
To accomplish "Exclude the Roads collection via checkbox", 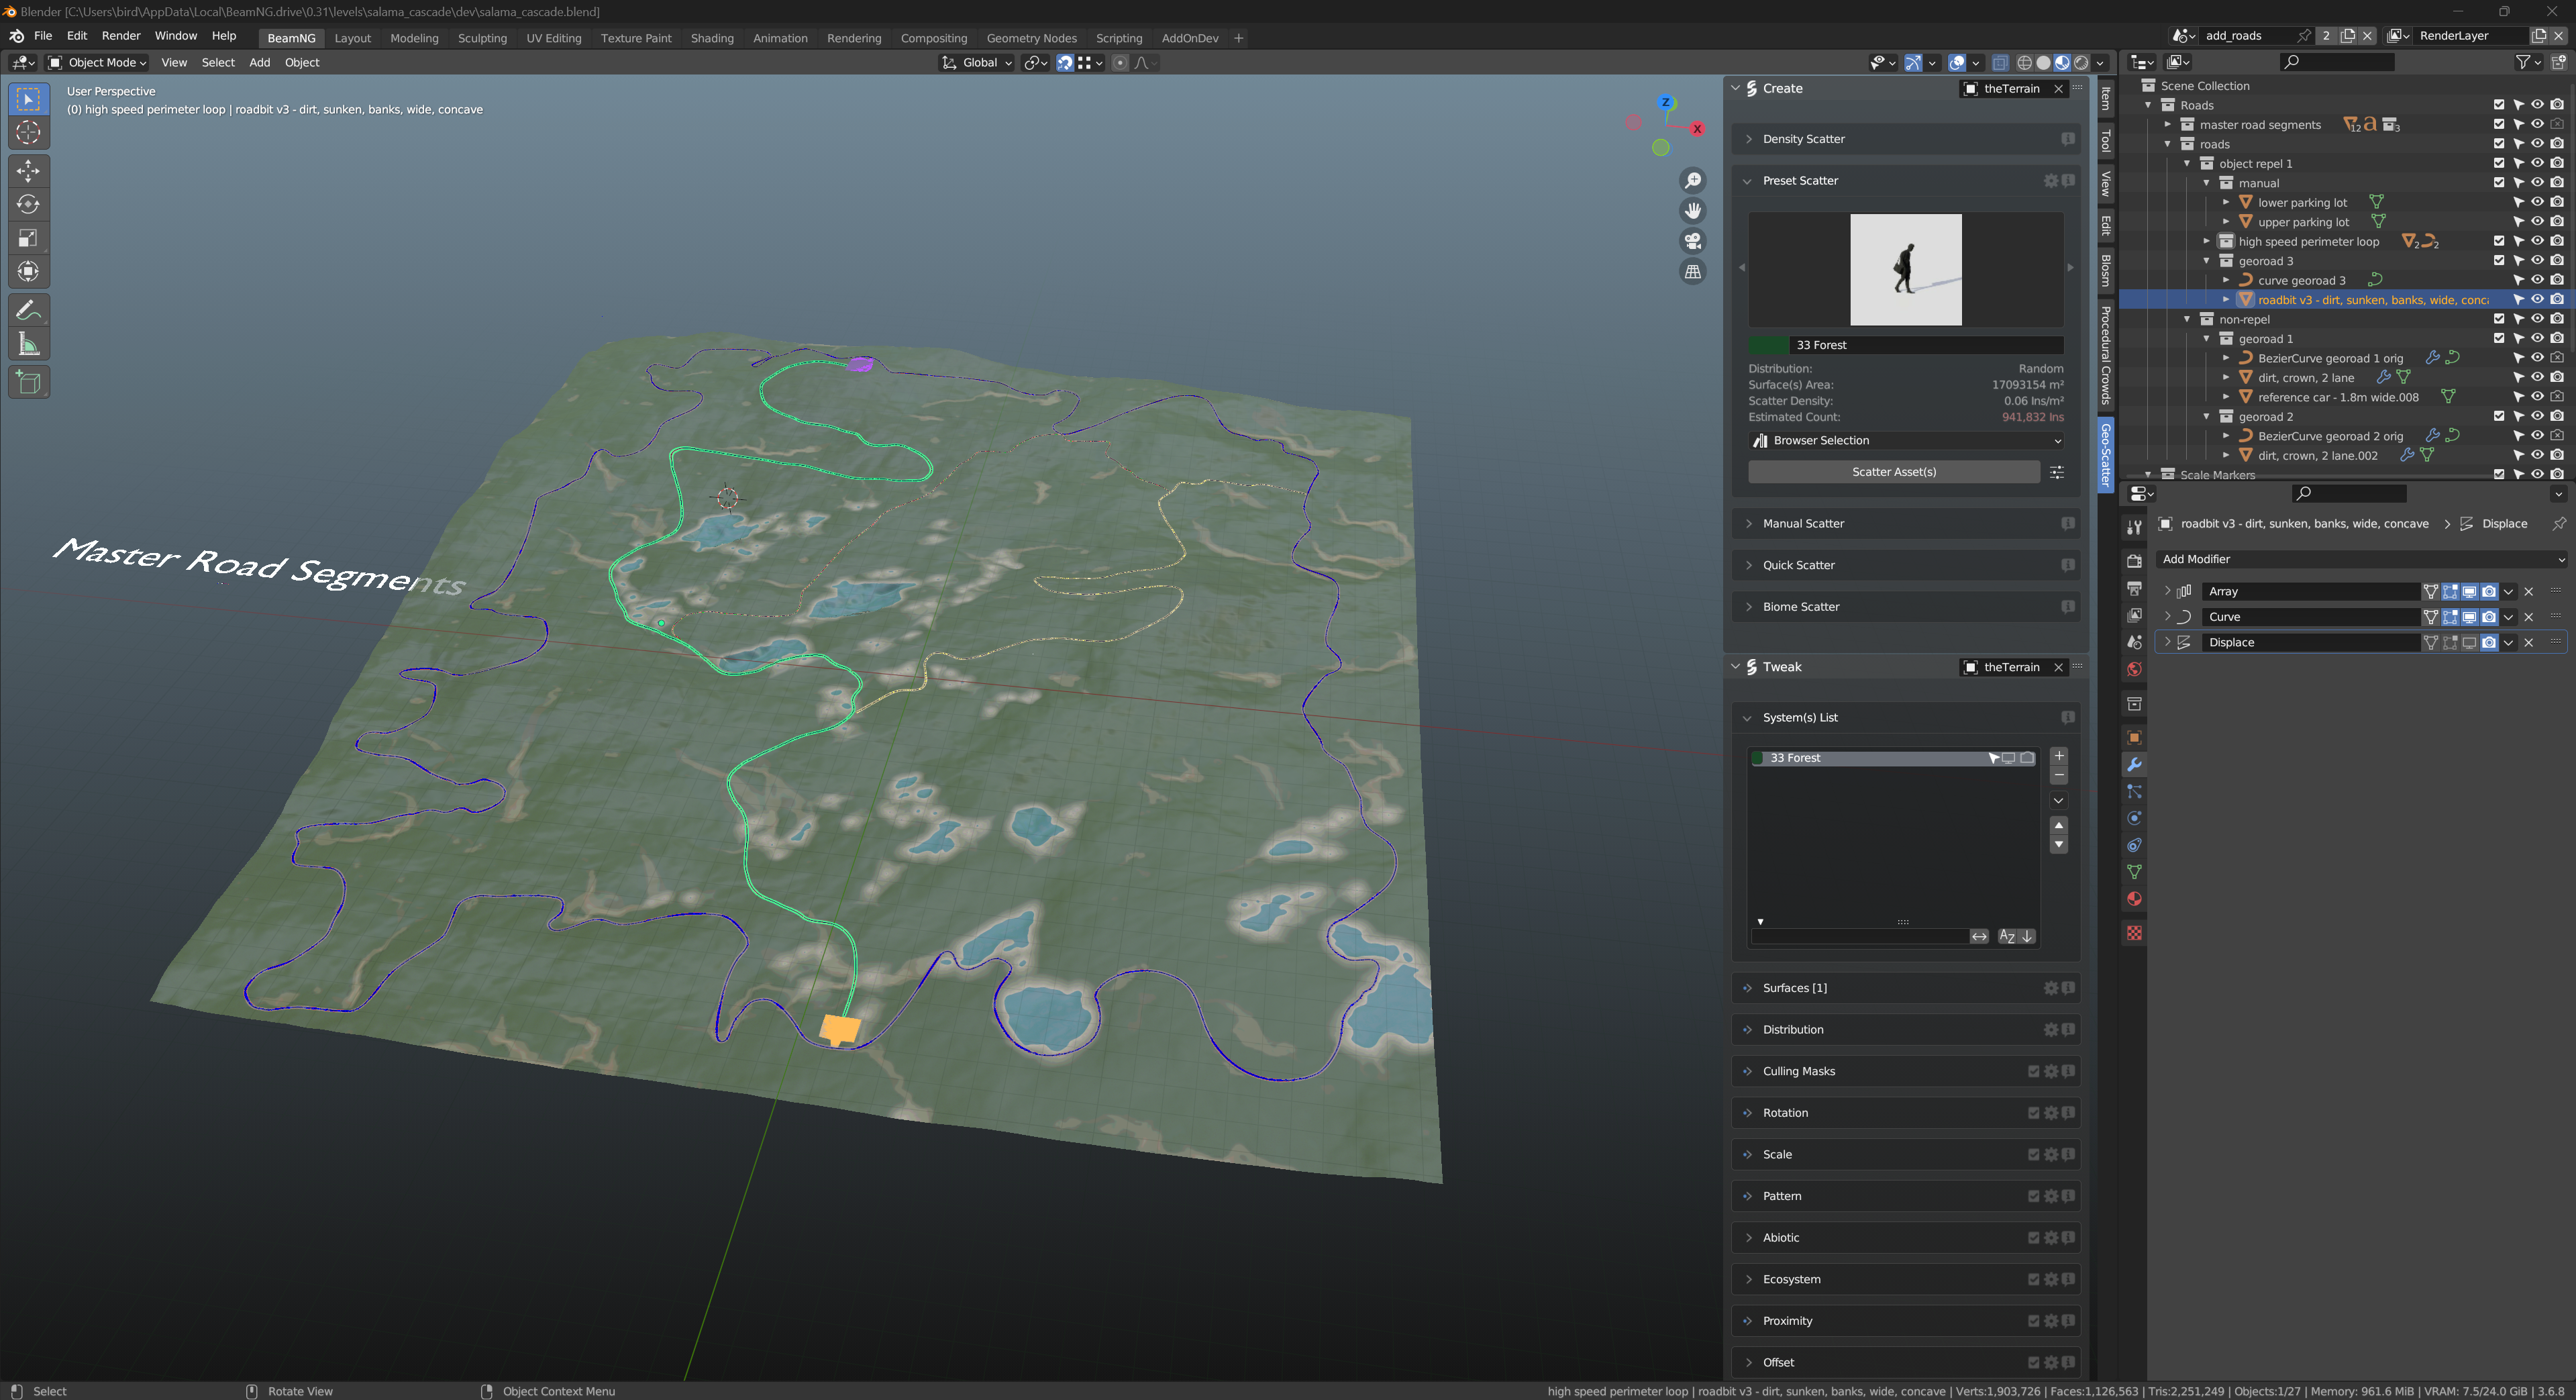I will pos(2498,105).
